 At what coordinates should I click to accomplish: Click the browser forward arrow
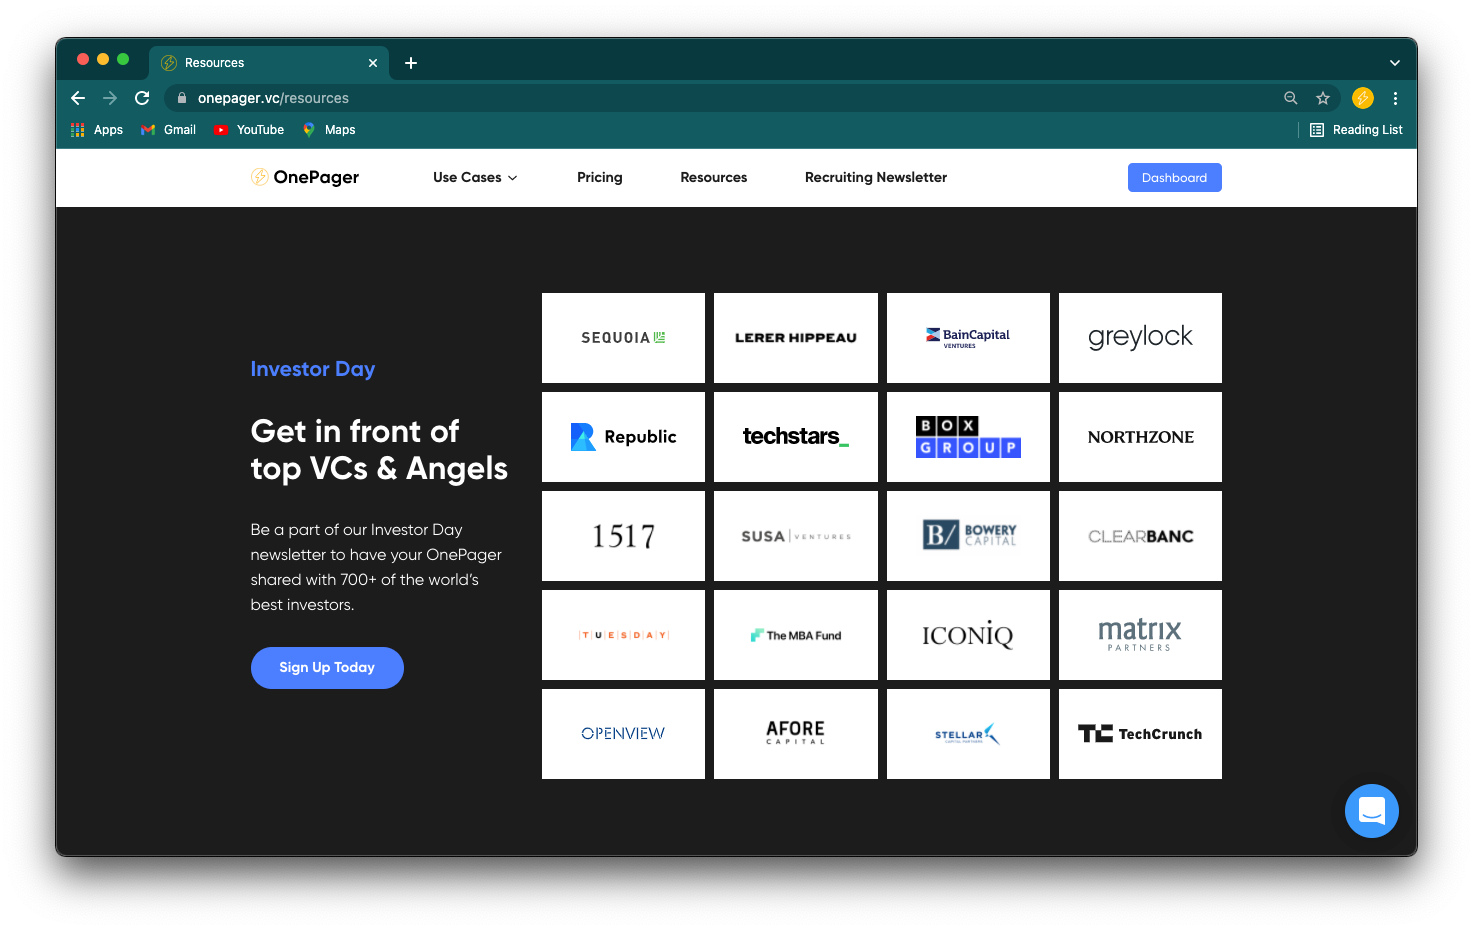[110, 98]
